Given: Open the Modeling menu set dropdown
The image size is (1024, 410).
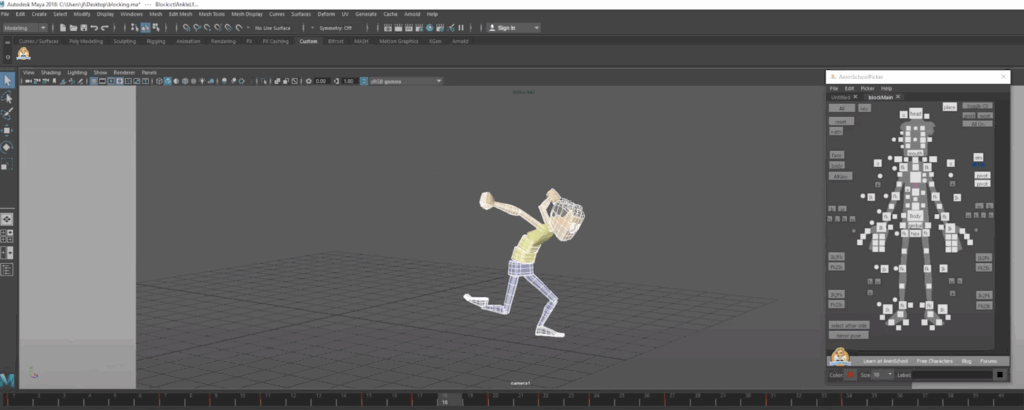Looking at the screenshot, I should (x=25, y=28).
